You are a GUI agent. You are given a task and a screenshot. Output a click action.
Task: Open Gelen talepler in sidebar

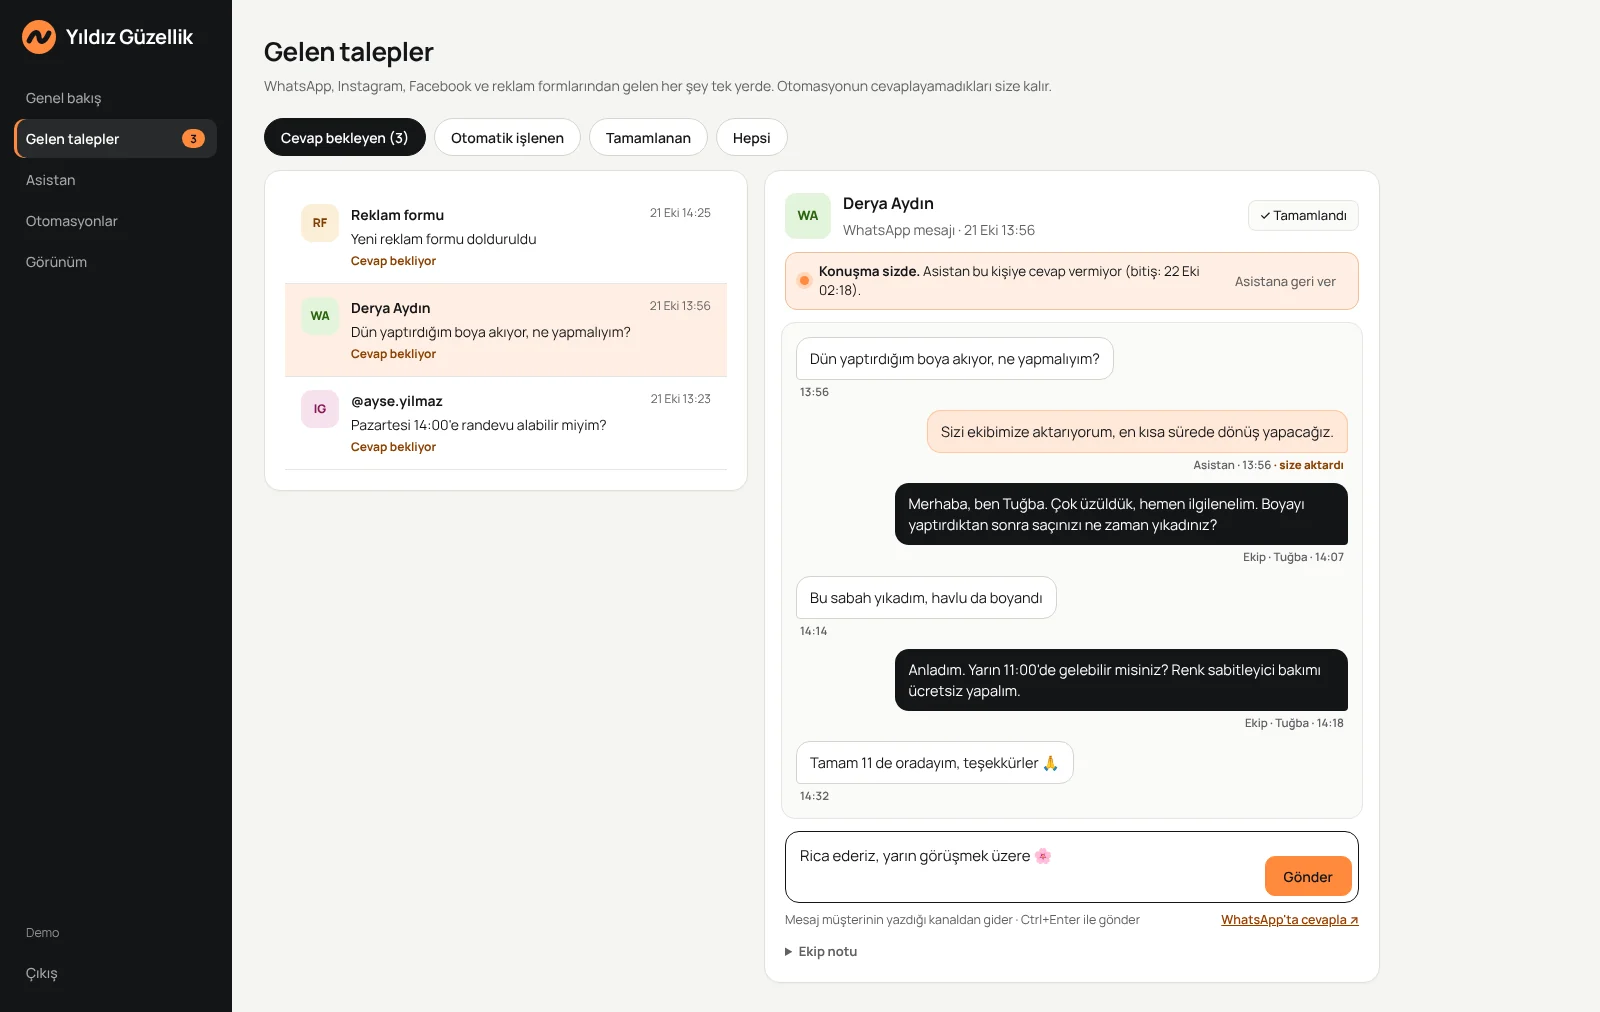pos(115,139)
